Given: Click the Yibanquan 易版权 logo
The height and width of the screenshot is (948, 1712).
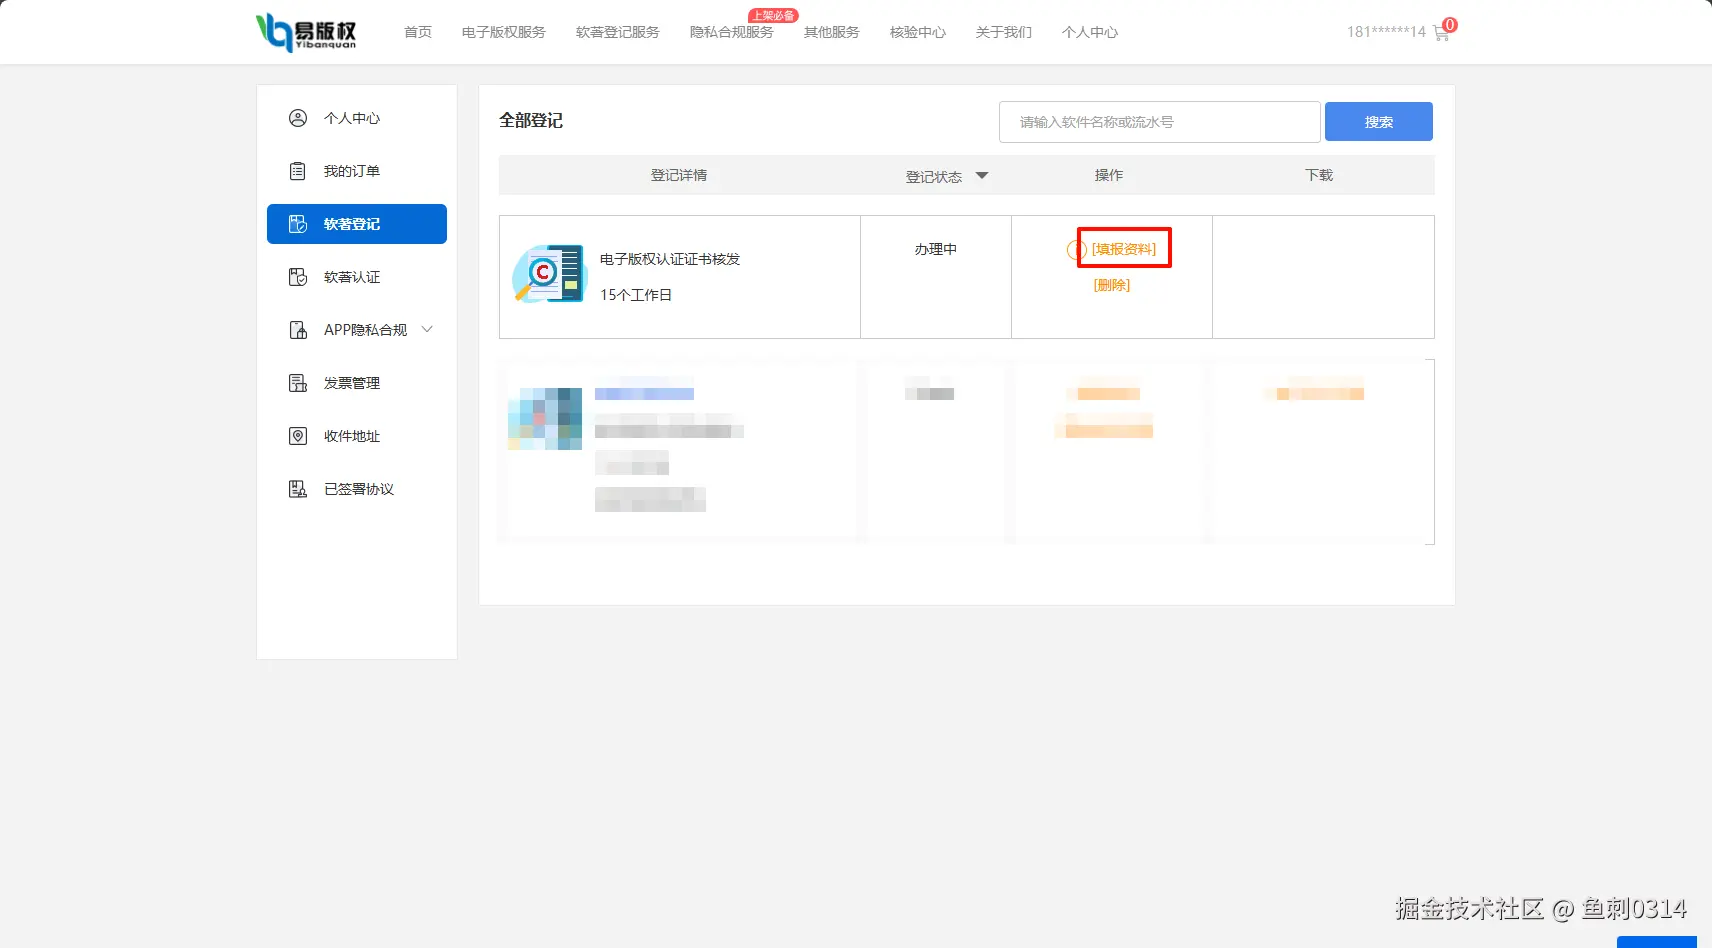Looking at the screenshot, I should [306, 32].
